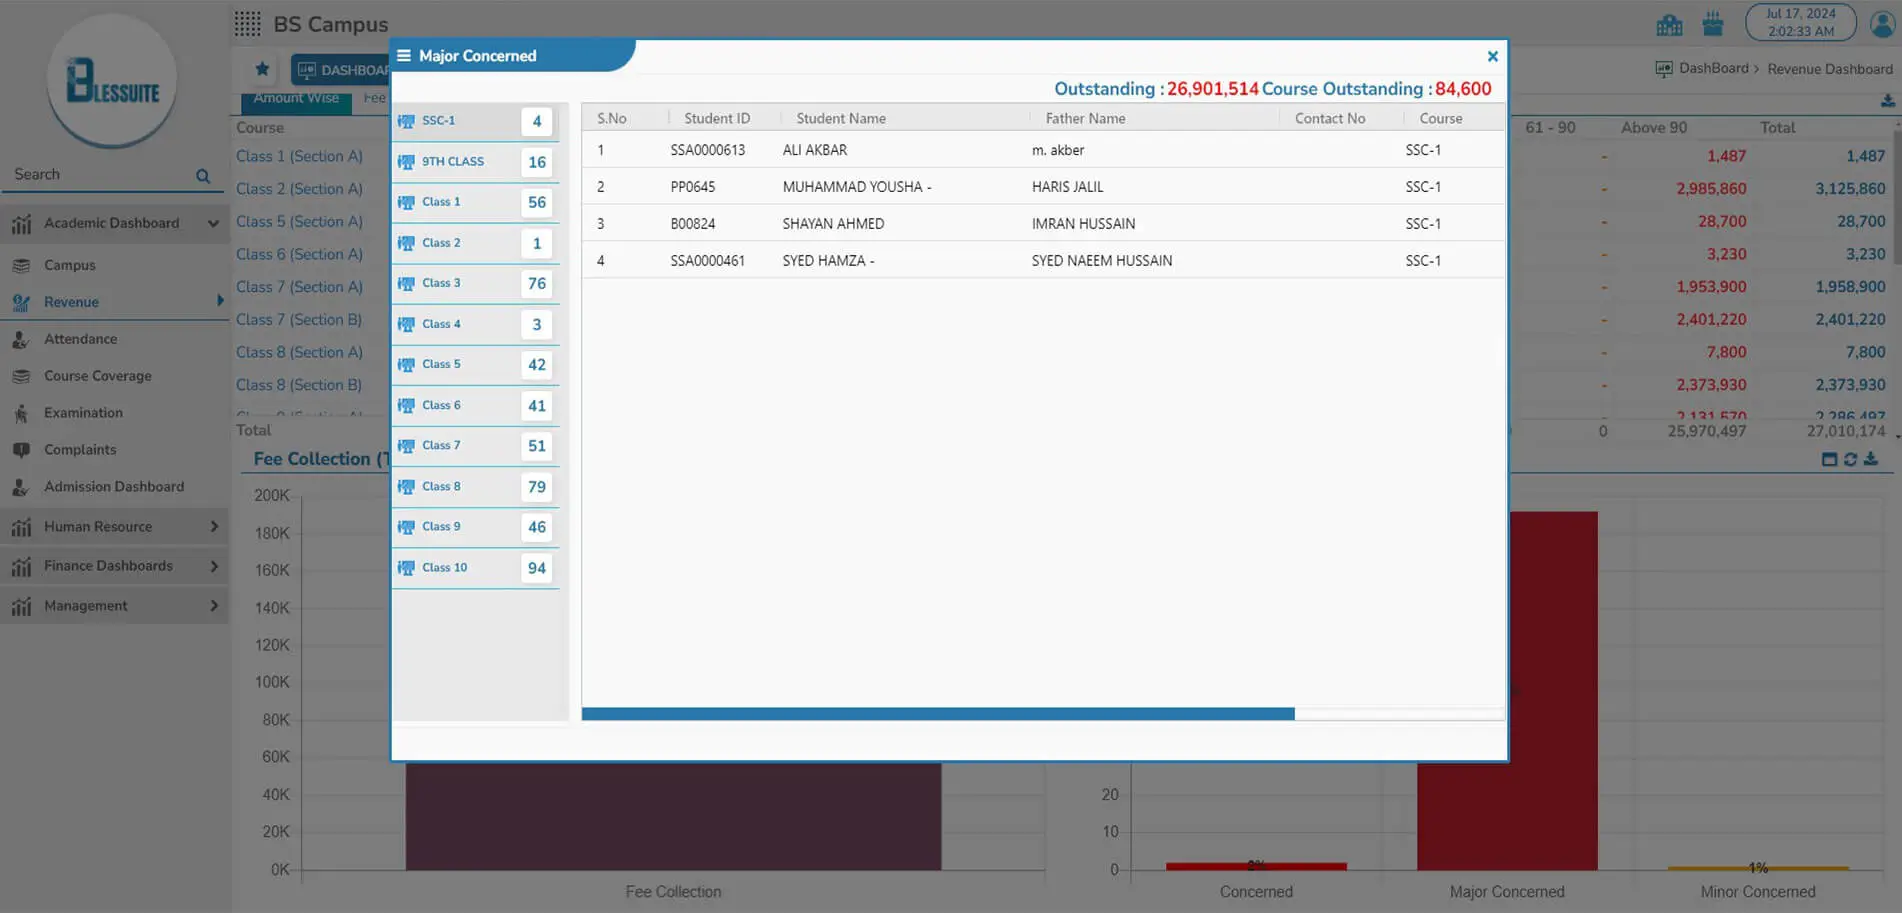Click the app grid launcher icon
The image size is (1902, 913).
click(x=247, y=24)
